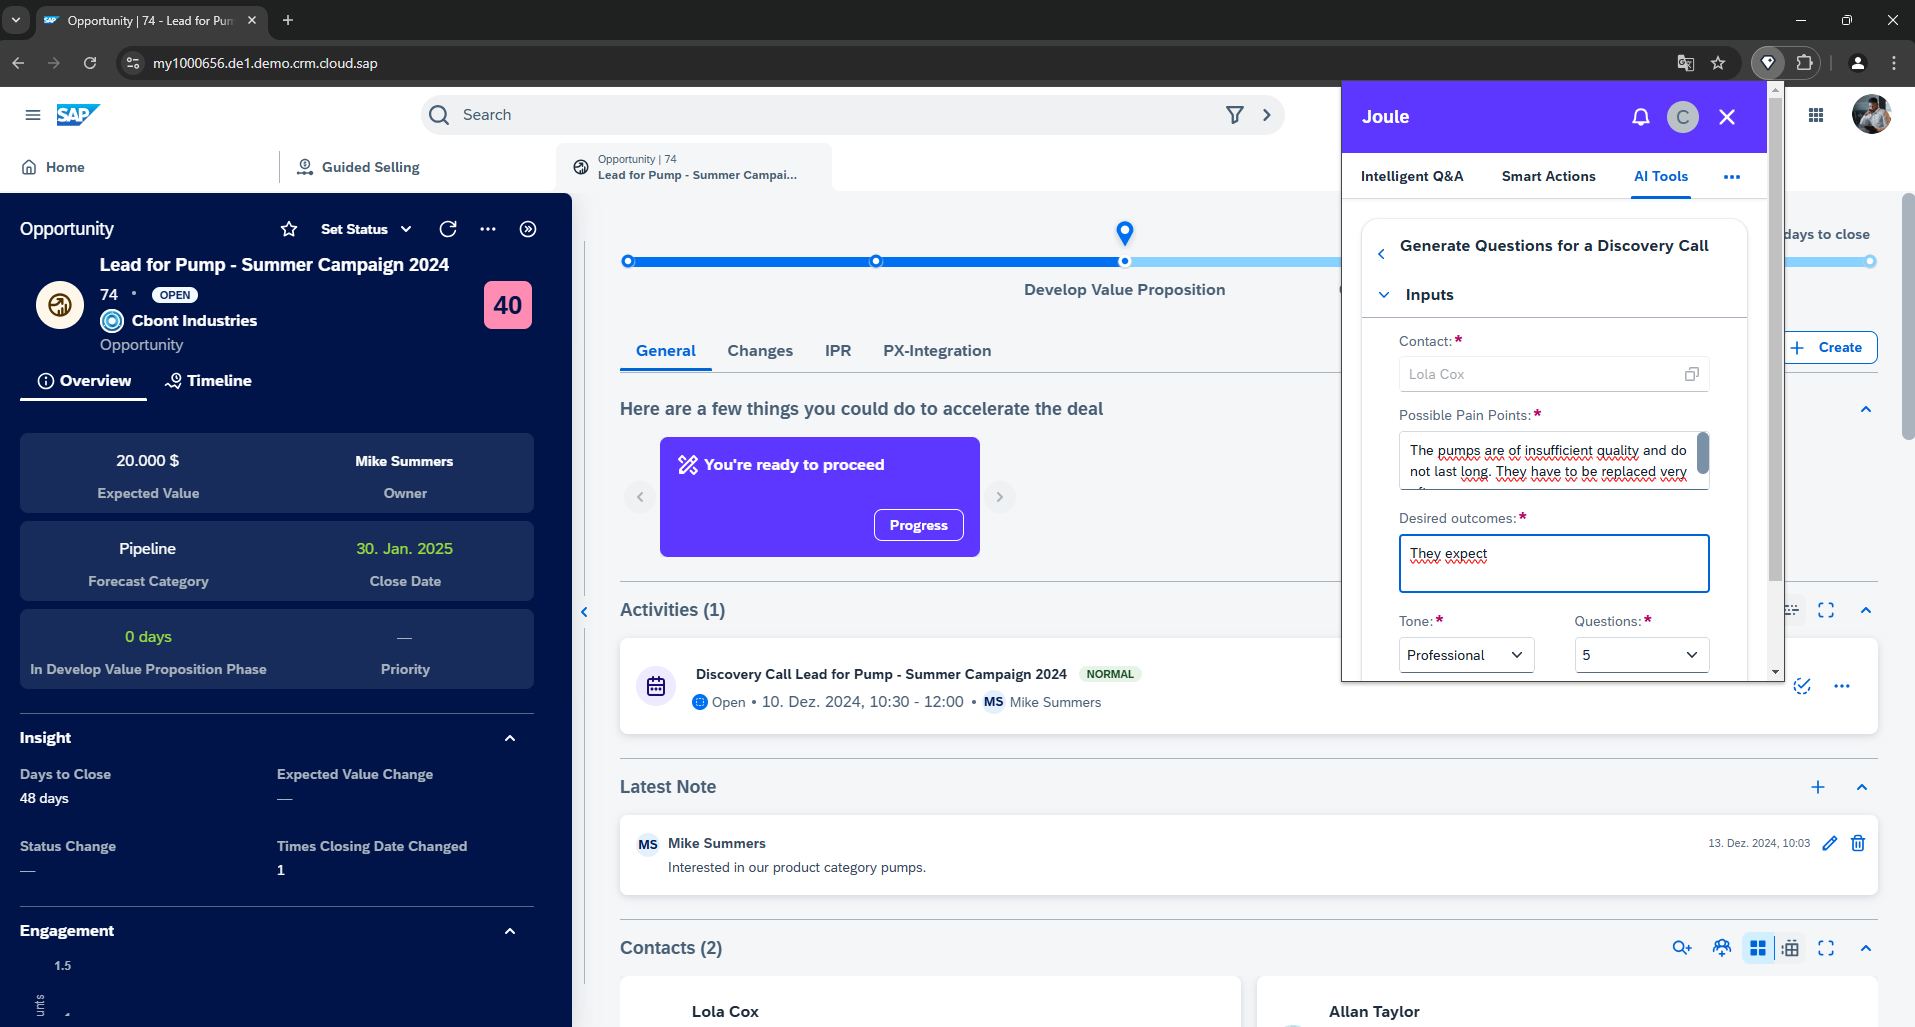This screenshot has width=1915, height=1027.
Task: Open the IPR tab
Action: click(838, 351)
